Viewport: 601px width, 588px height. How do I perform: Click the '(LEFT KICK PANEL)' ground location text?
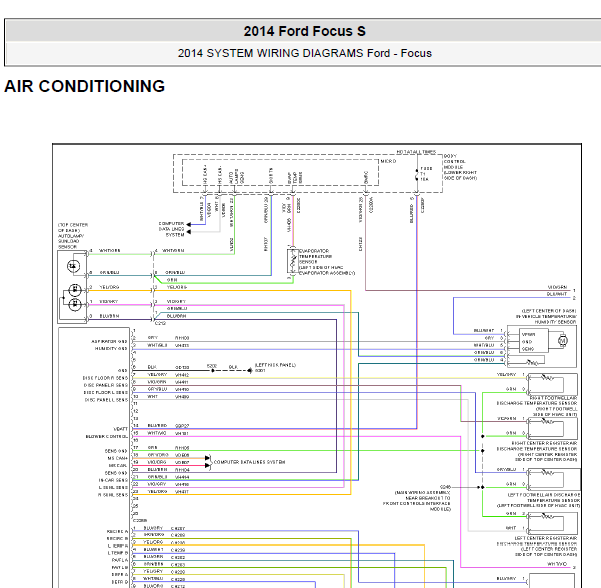tap(275, 365)
